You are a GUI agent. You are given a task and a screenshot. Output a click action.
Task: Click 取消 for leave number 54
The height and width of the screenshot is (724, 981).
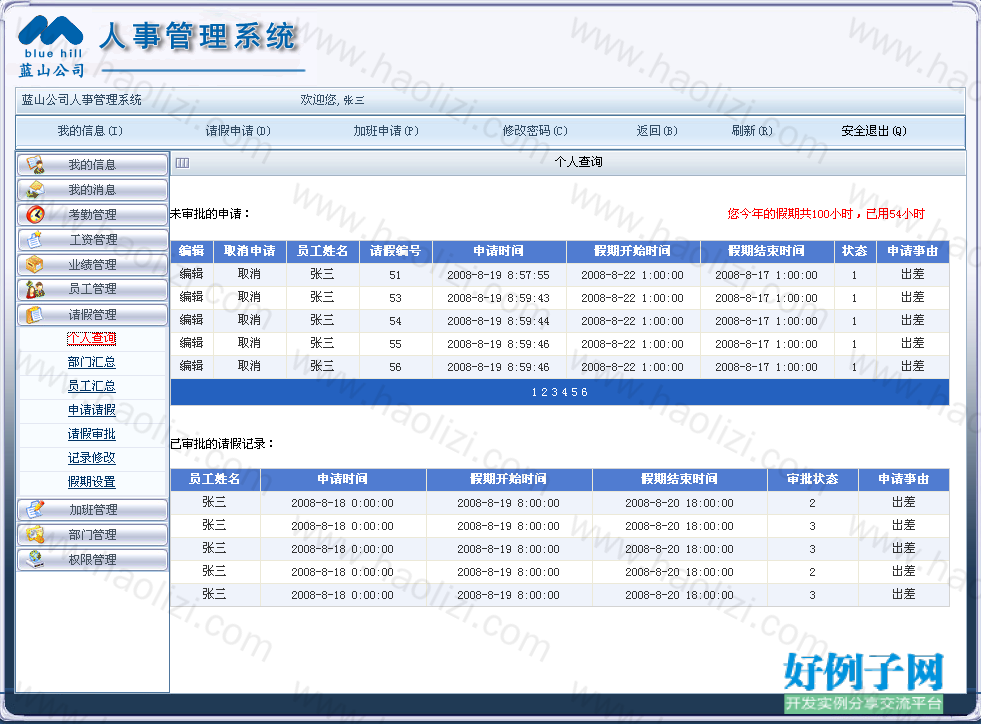pyautogui.click(x=249, y=320)
